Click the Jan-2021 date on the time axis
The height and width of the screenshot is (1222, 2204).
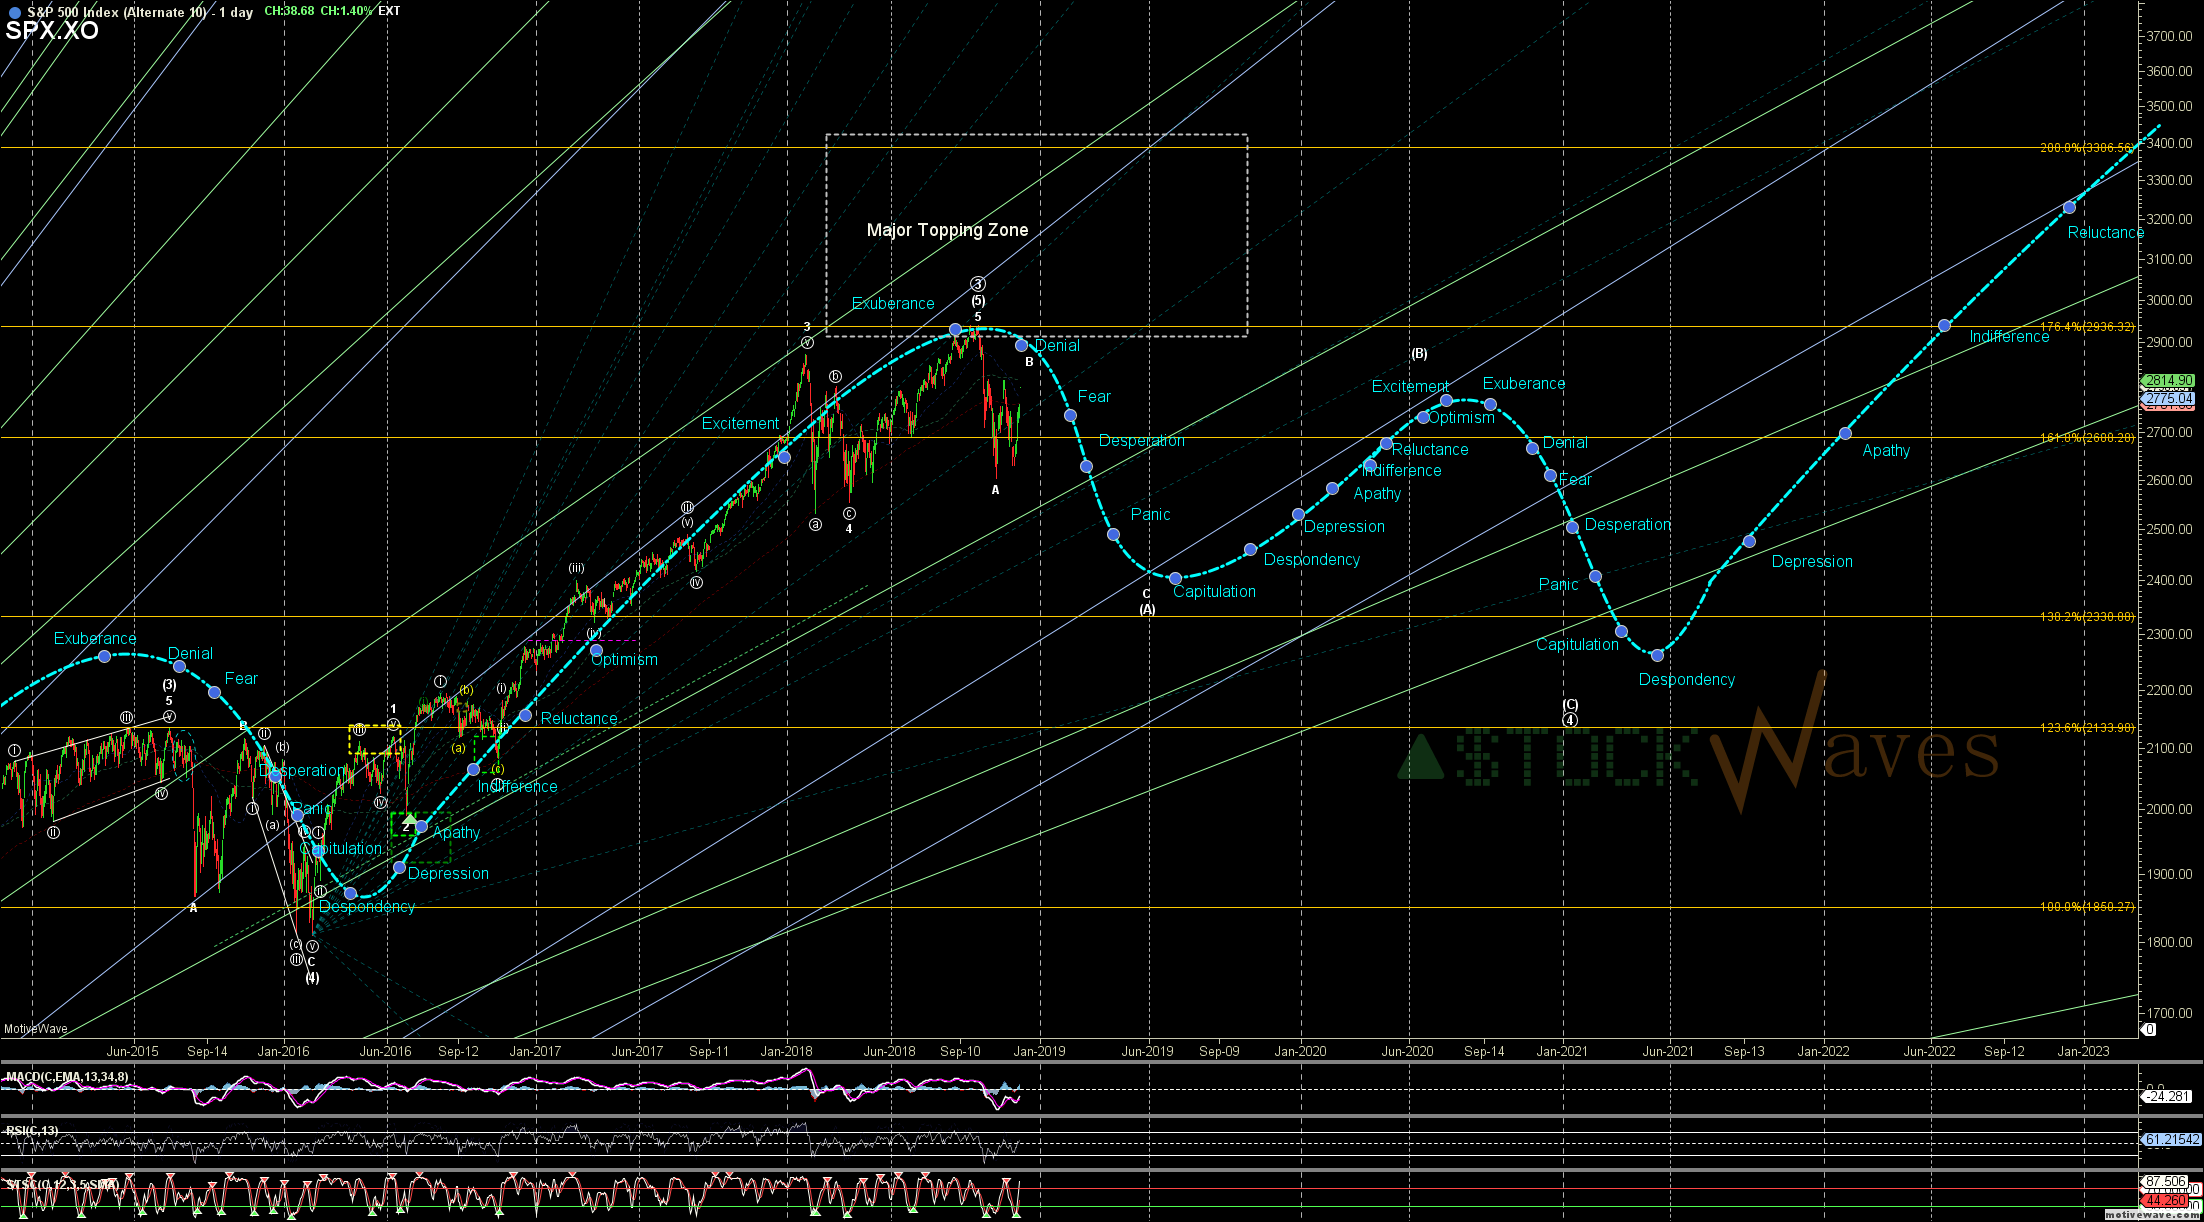pos(1562,1051)
